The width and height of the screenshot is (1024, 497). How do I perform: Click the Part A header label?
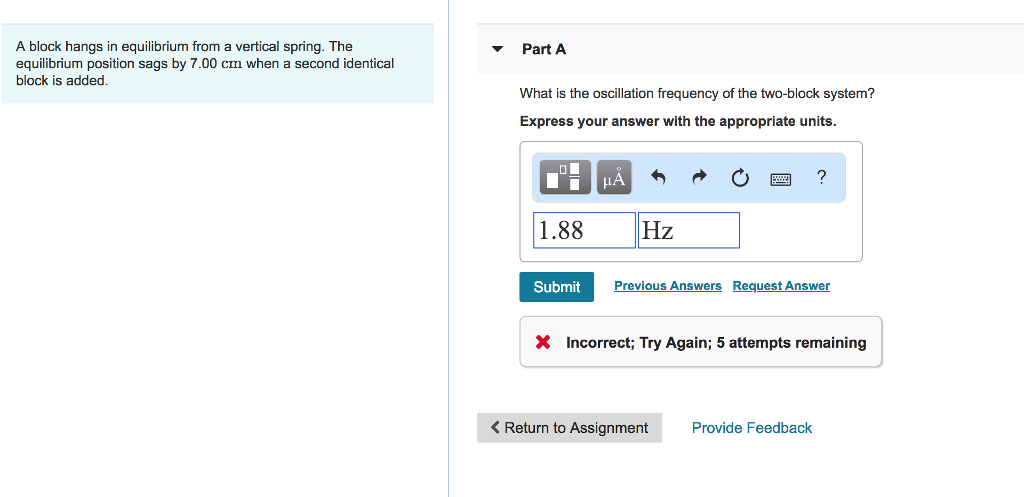click(544, 49)
